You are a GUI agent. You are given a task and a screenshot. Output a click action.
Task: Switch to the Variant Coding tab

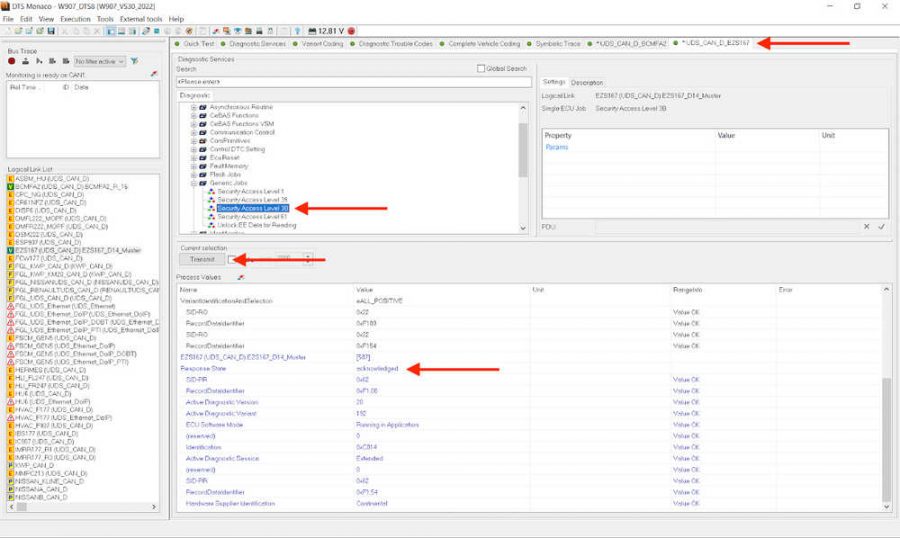321,44
